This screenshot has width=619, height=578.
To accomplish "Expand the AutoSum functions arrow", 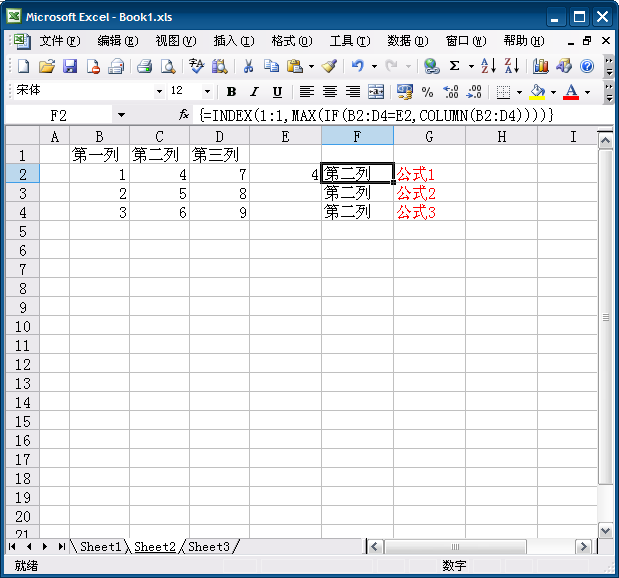I will 471,66.
